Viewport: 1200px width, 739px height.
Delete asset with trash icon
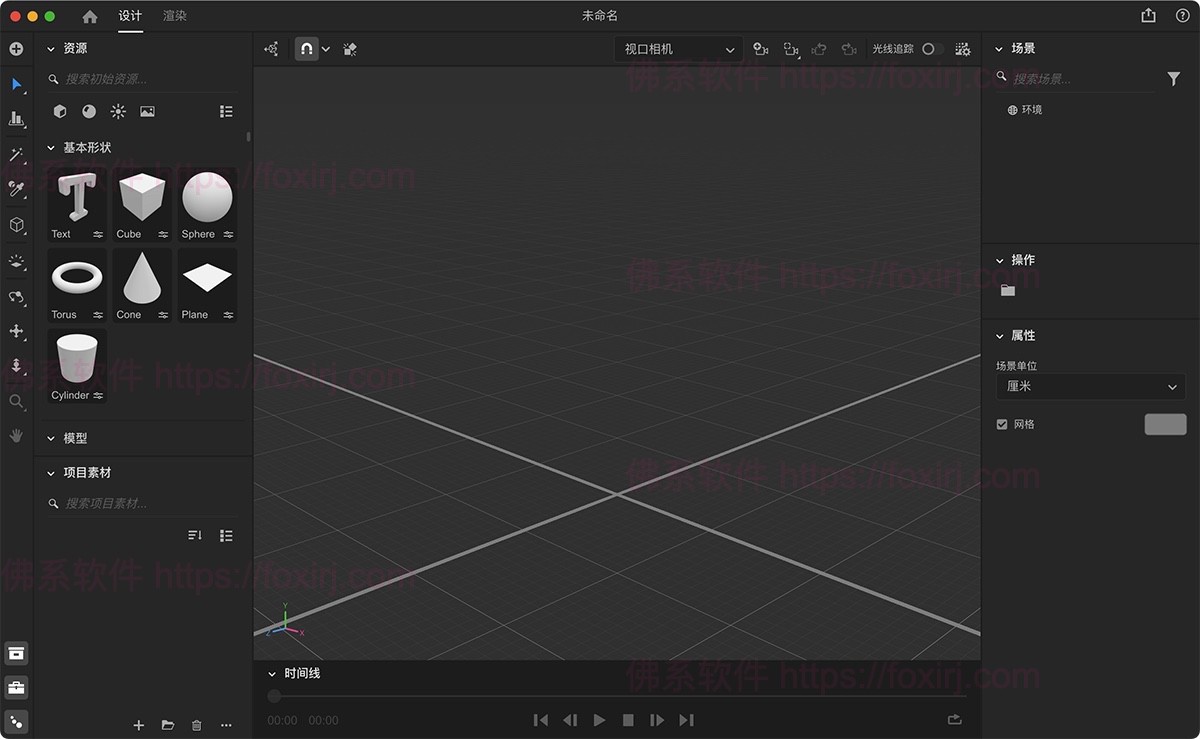[197, 725]
